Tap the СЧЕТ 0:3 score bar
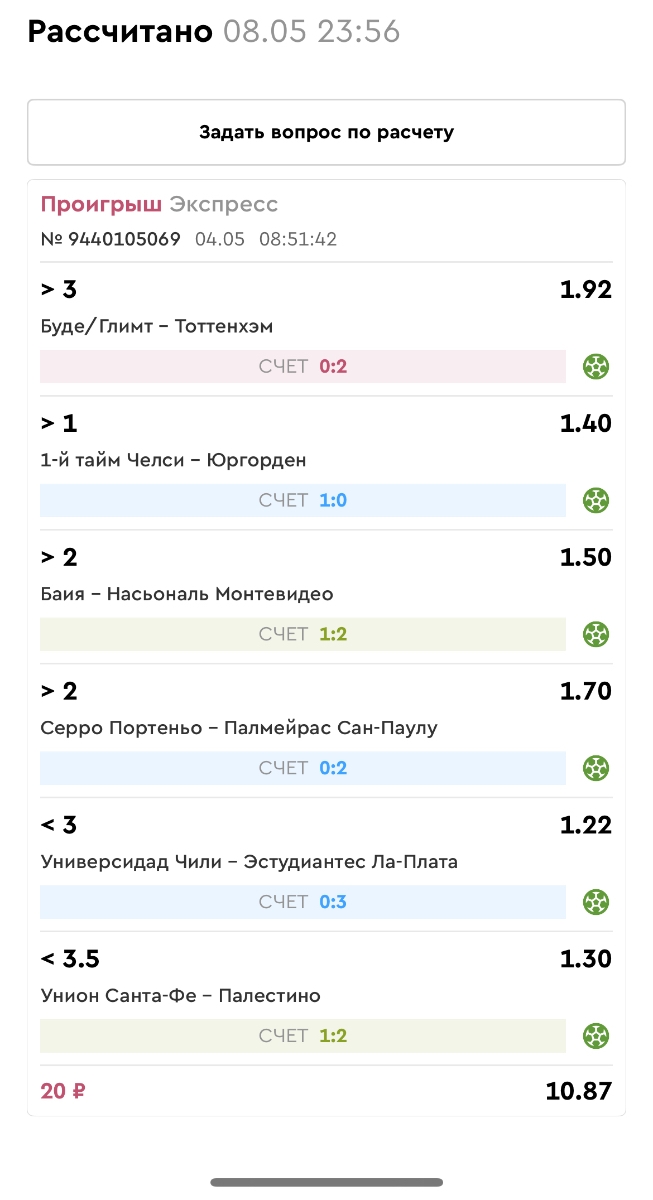Viewport: 653px width, 1200px height. [303, 902]
